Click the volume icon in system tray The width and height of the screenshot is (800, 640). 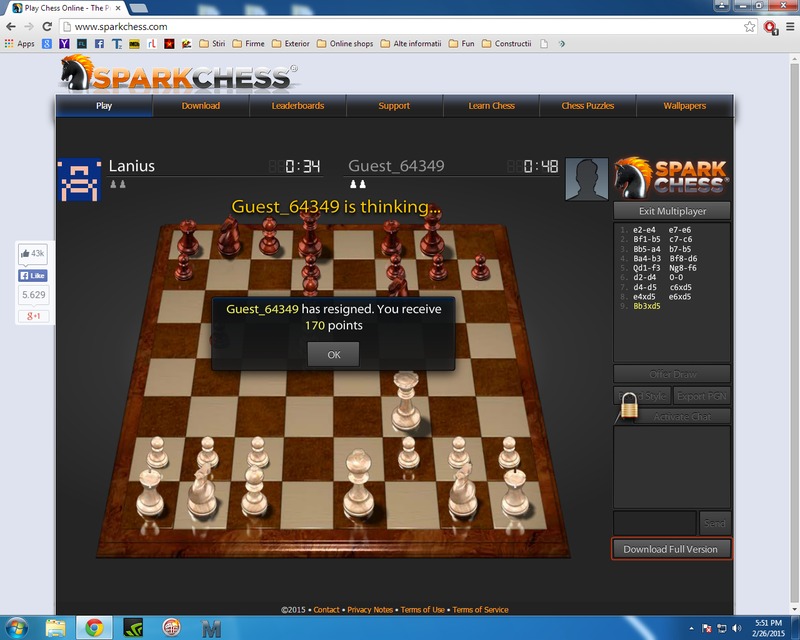coord(737,628)
